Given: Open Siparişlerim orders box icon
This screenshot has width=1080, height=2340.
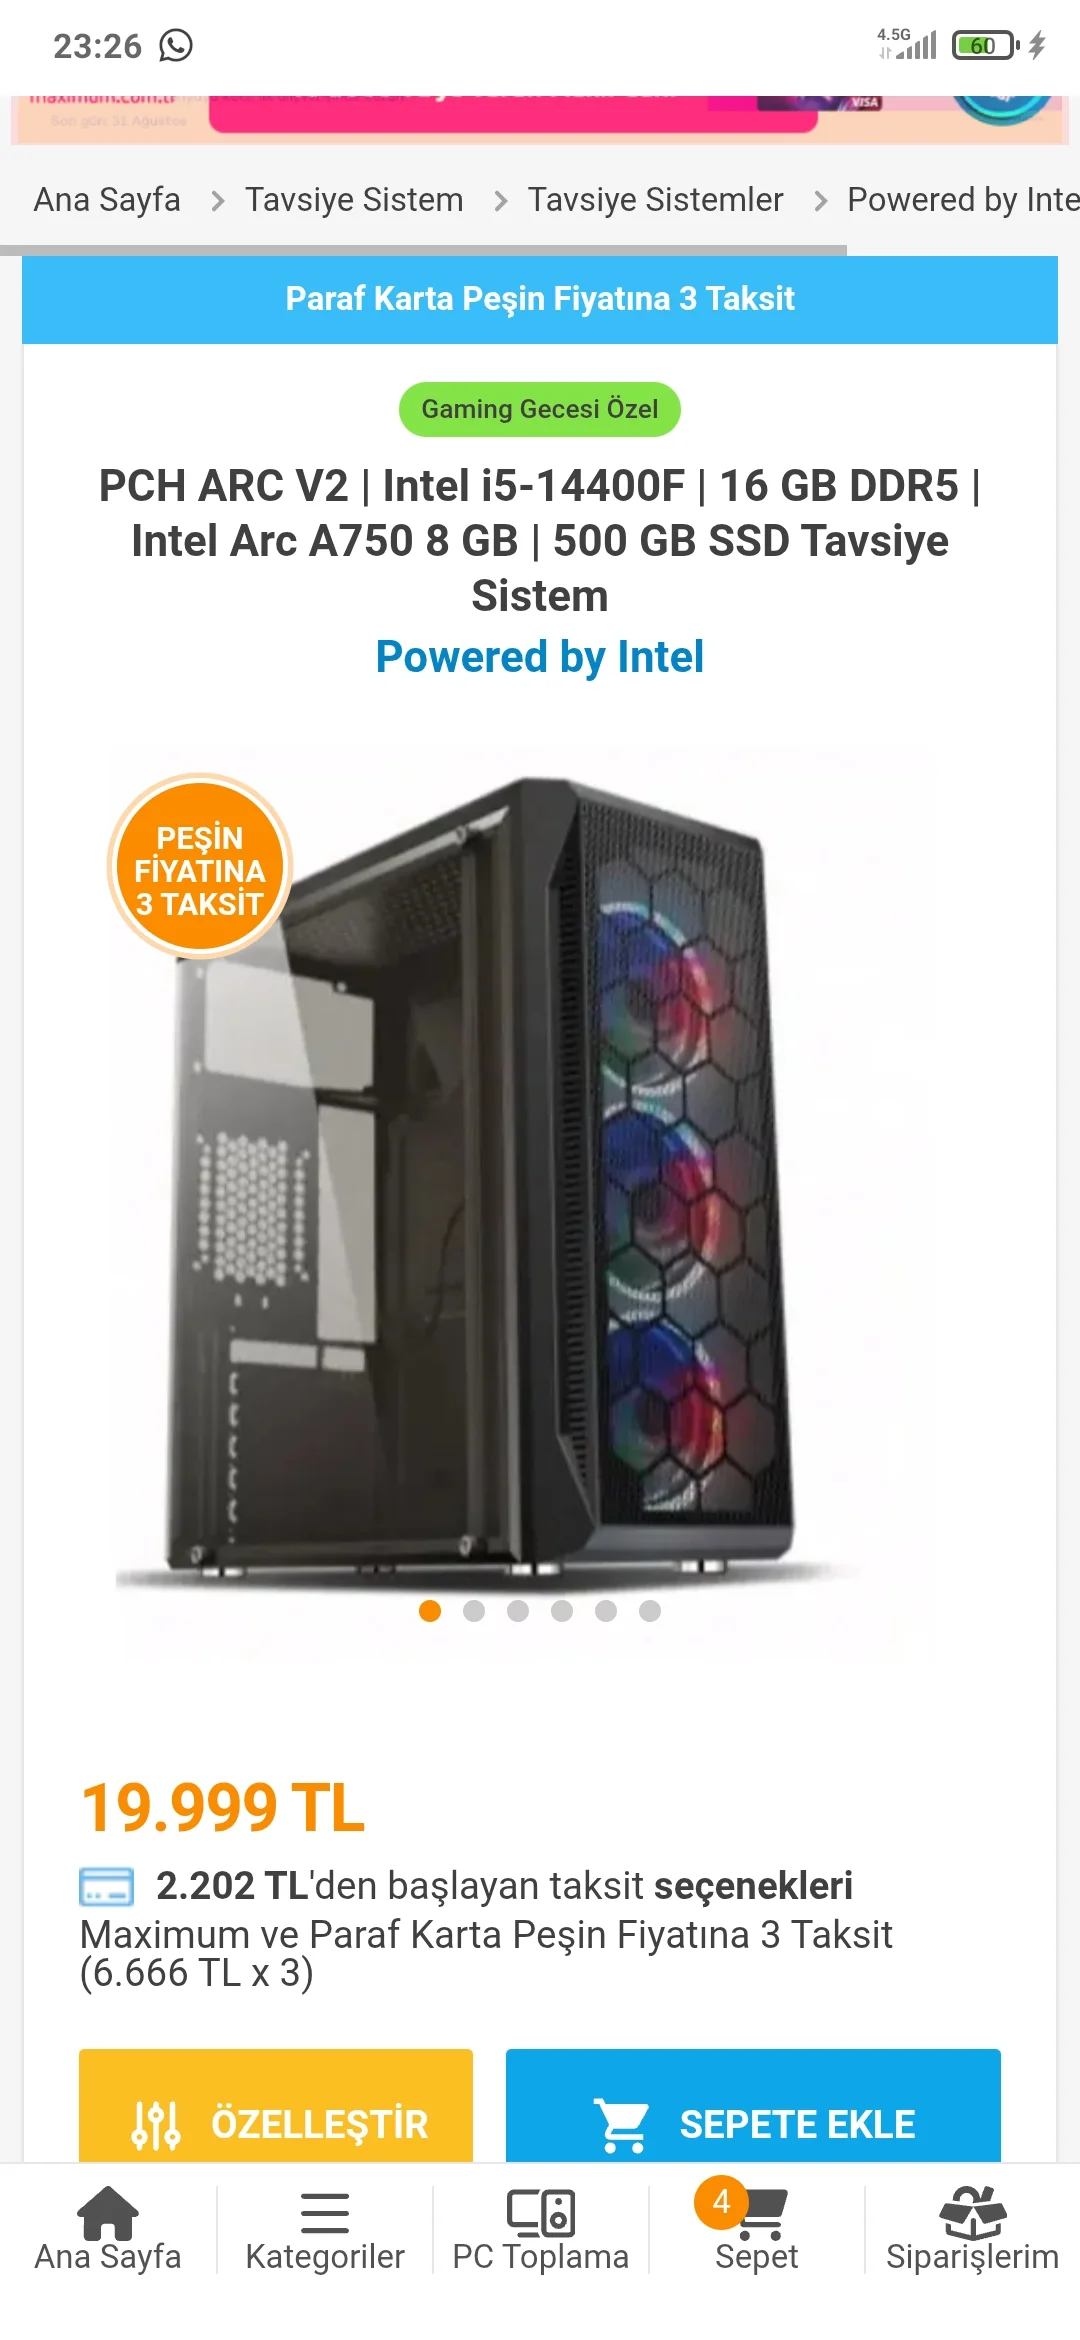Looking at the screenshot, I should [973, 2212].
